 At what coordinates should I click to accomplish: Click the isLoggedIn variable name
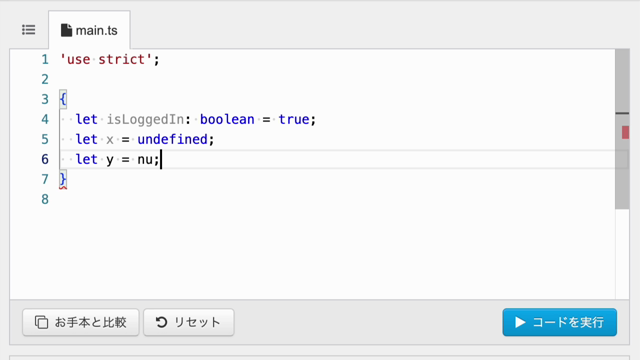(x=146, y=119)
